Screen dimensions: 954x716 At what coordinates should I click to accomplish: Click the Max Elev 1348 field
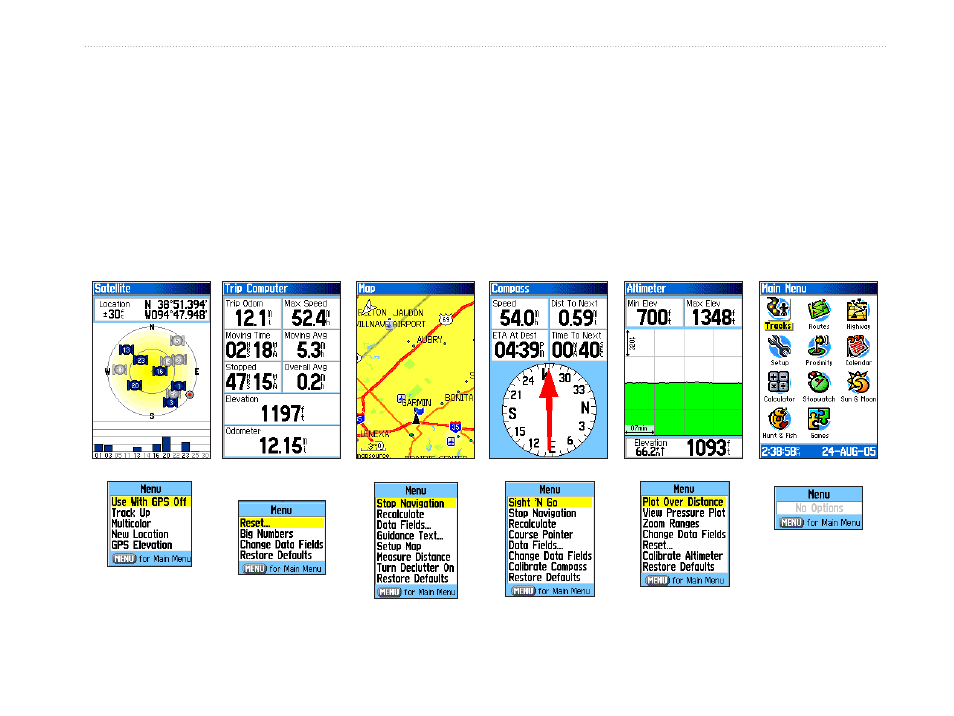[x=713, y=313]
